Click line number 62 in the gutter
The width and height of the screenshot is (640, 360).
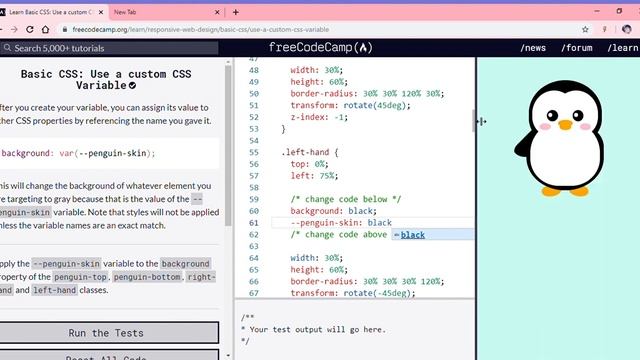[x=254, y=235]
